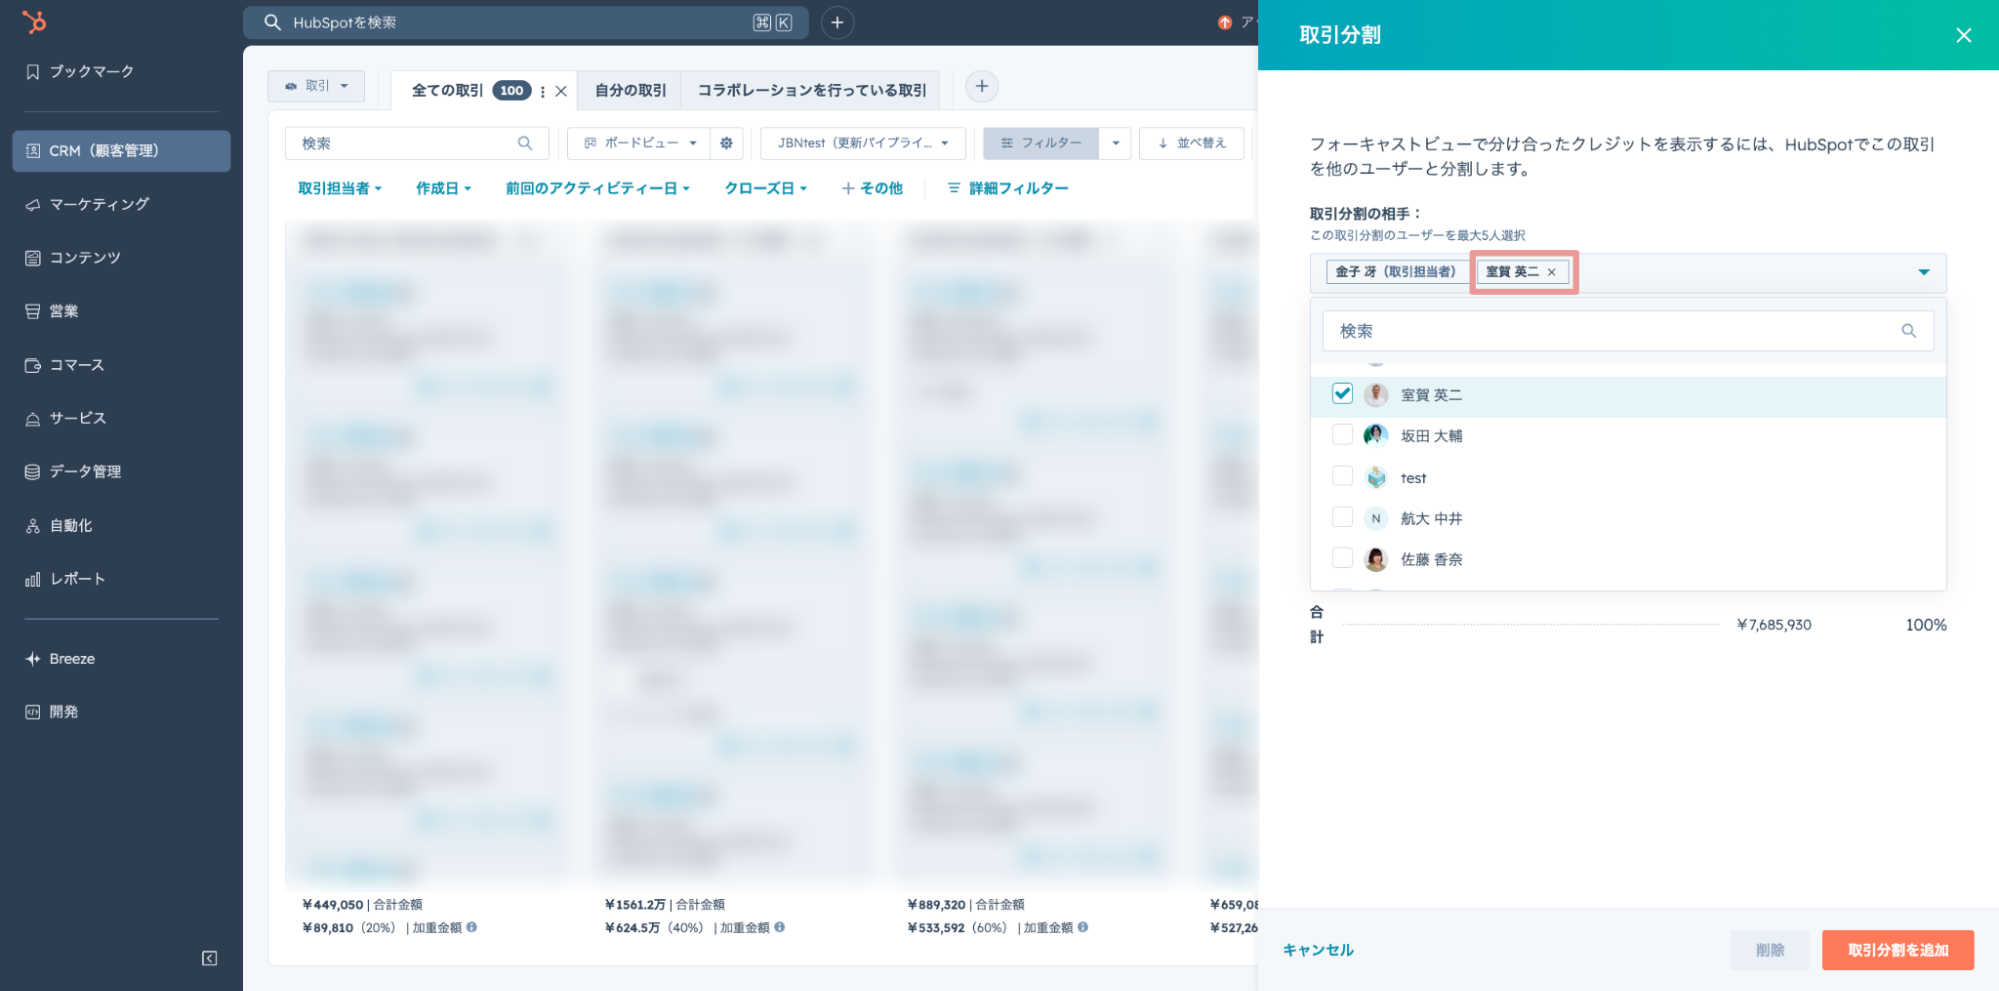Close the 全ての取引 tab with its x icon
1999x991 pixels.
pos(561,91)
